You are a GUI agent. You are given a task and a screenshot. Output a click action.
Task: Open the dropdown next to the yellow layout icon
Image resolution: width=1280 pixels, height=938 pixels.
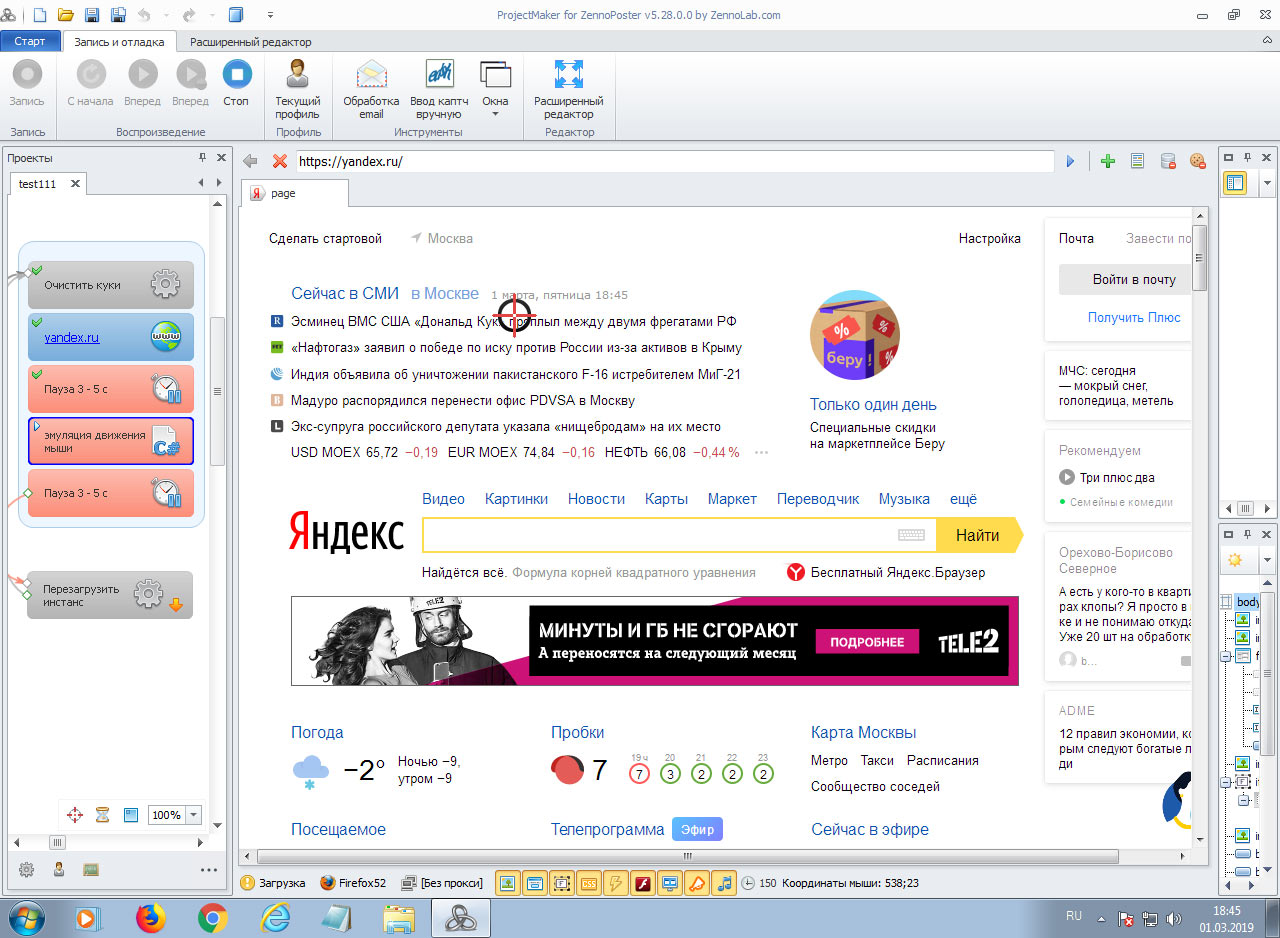click(1267, 183)
